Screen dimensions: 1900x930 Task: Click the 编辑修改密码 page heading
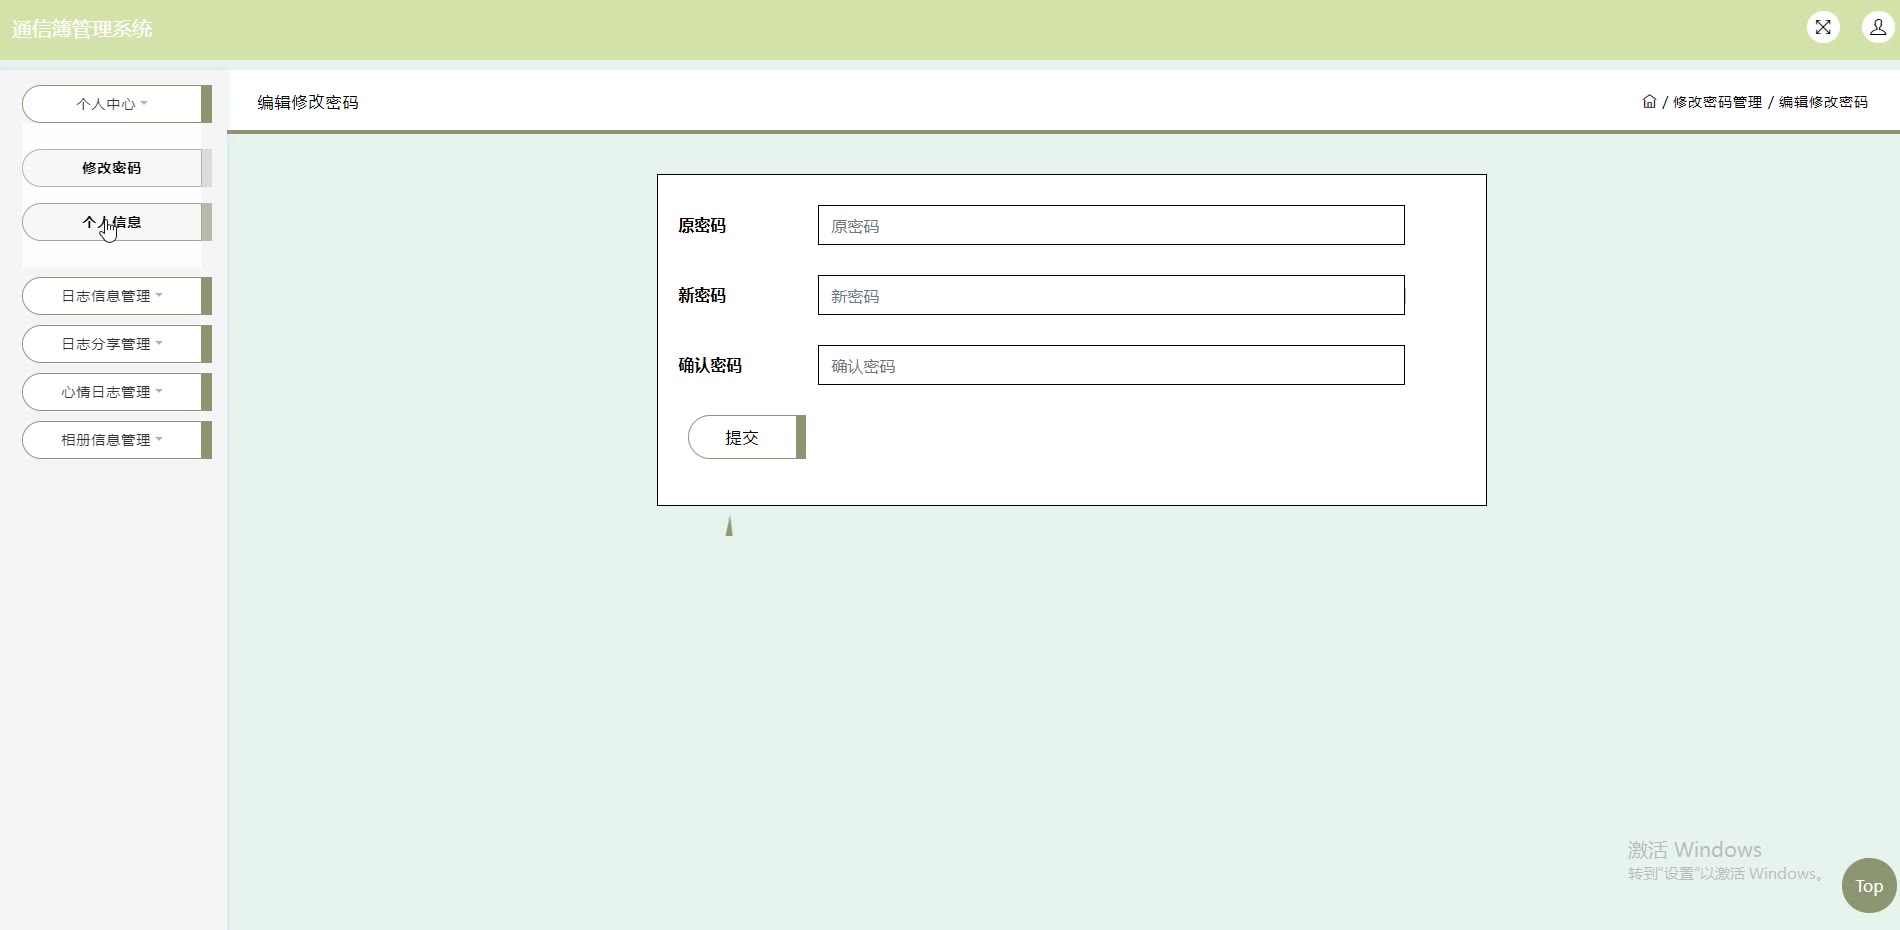[308, 102]
